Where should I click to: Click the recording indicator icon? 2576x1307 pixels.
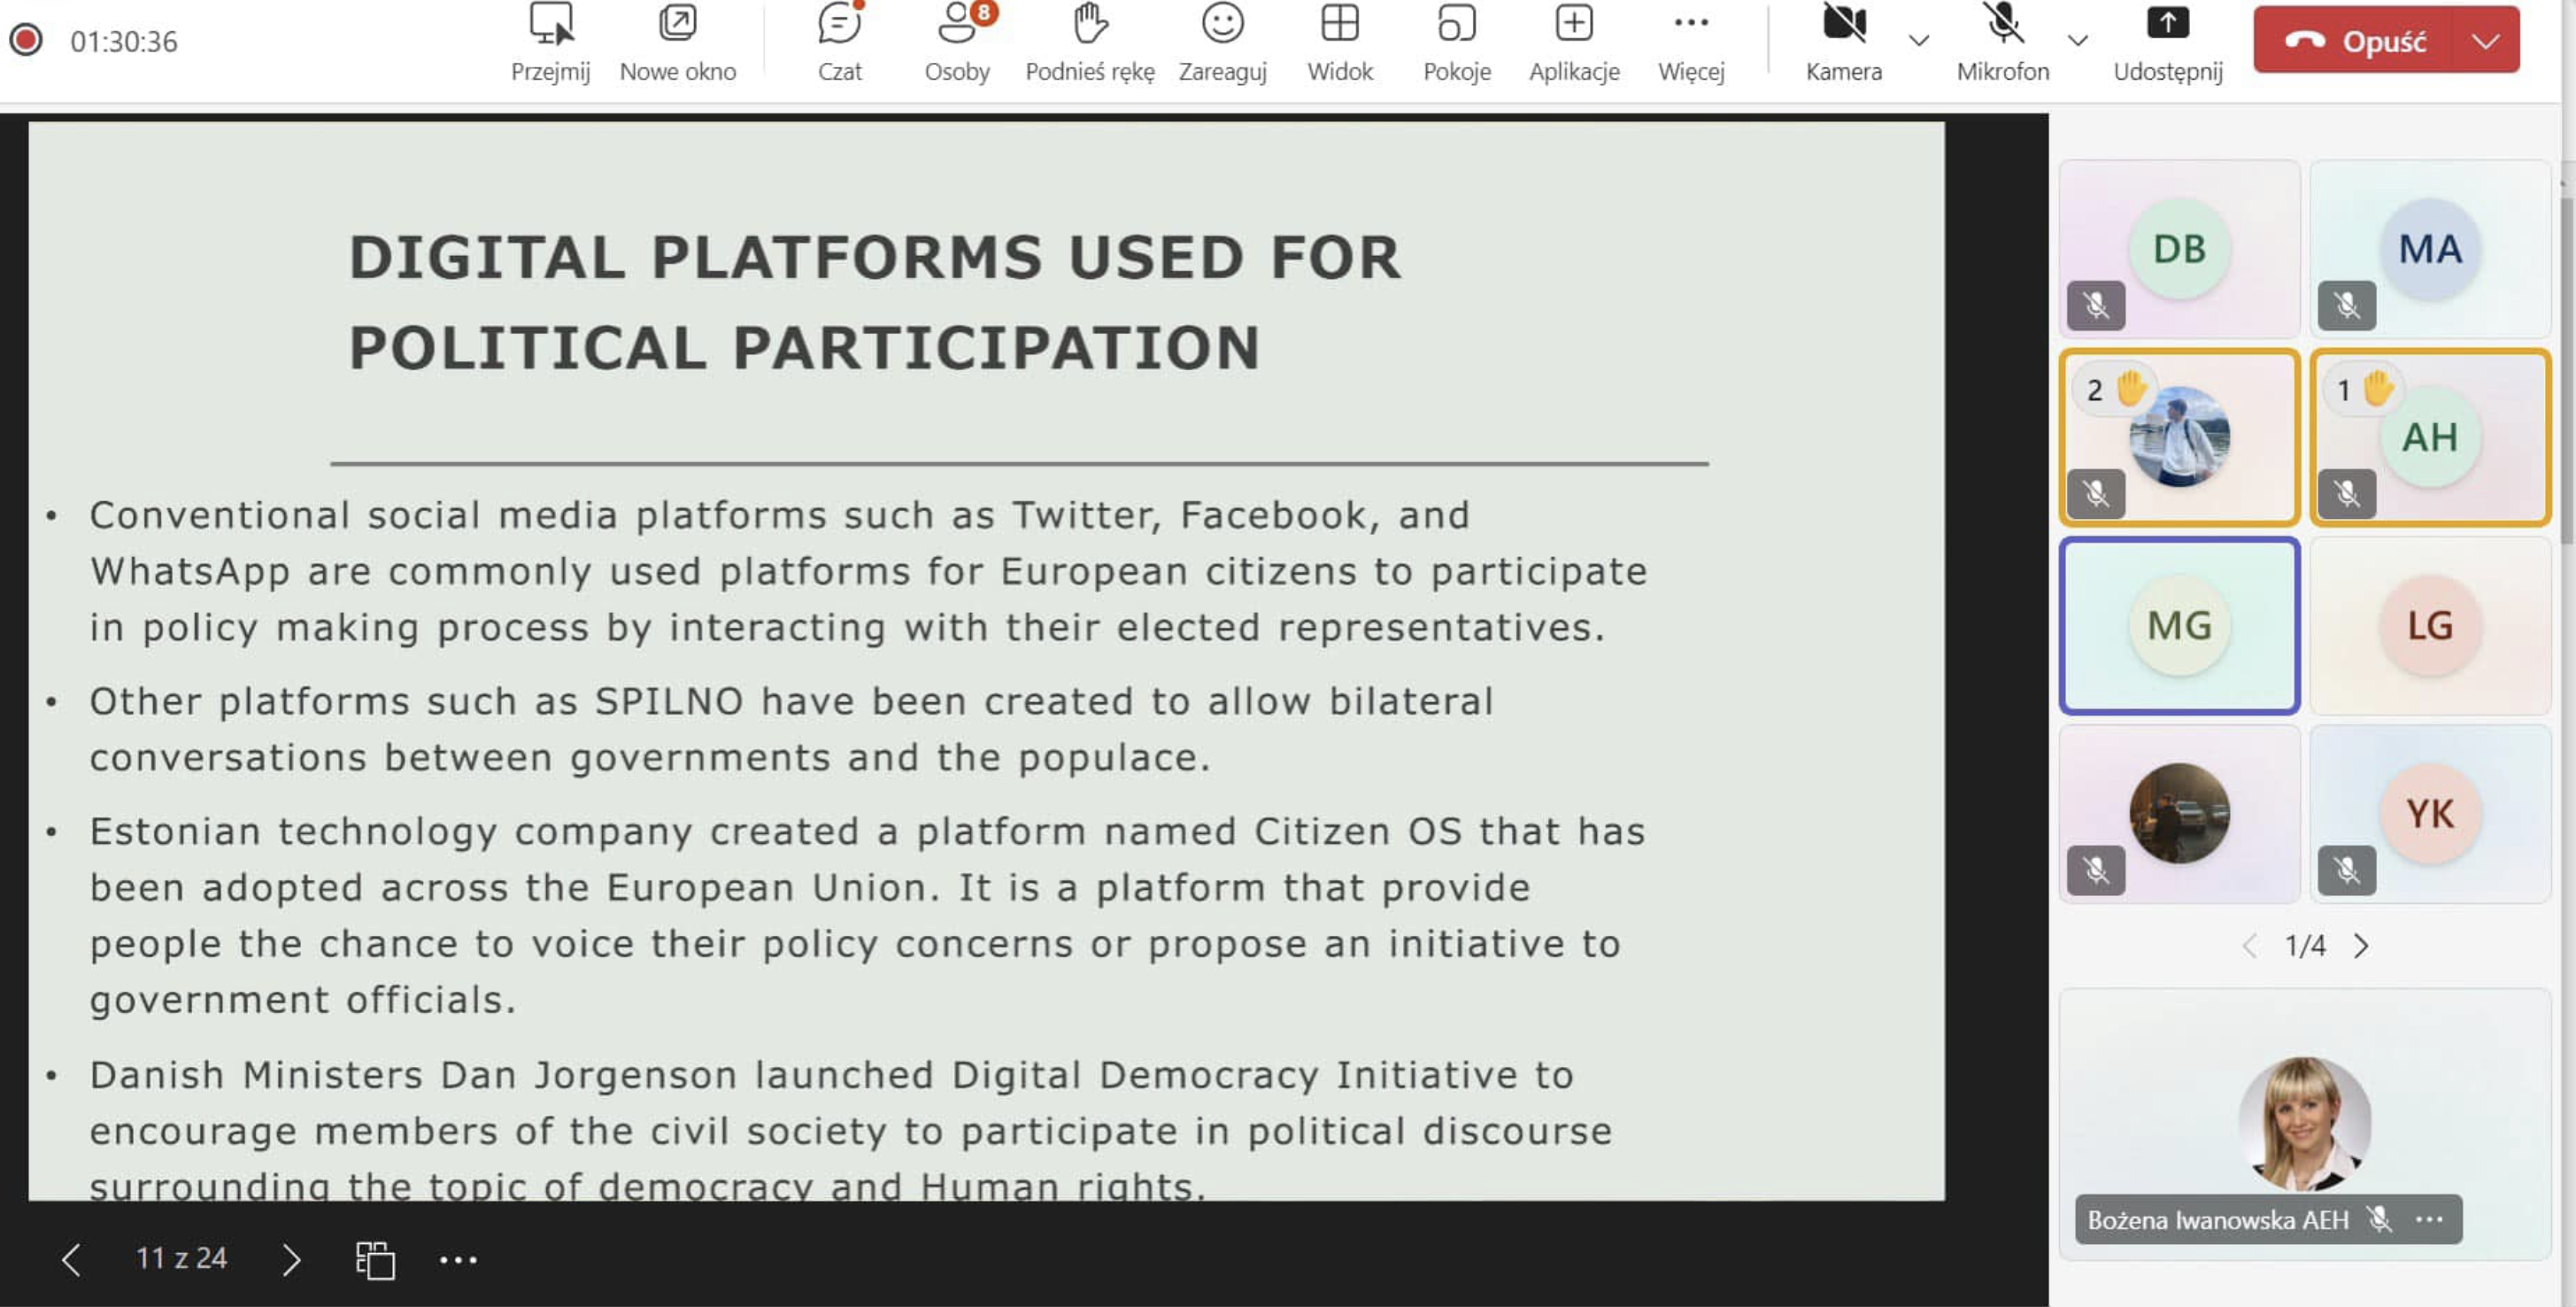[26, 40]
